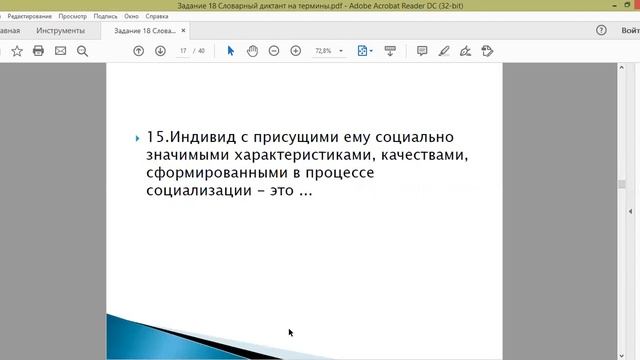Click the read mode scrolling icon
The image size is (640, 360).
click(390, 51)
